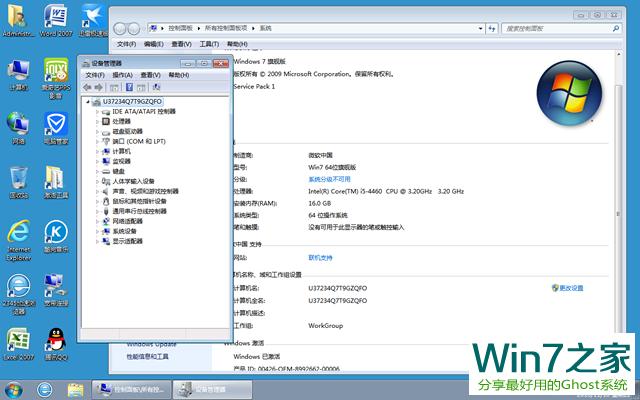Open the address bar history dropdown arrow
The width and height of the screenshot is (640, 400).
click(480, 29)
